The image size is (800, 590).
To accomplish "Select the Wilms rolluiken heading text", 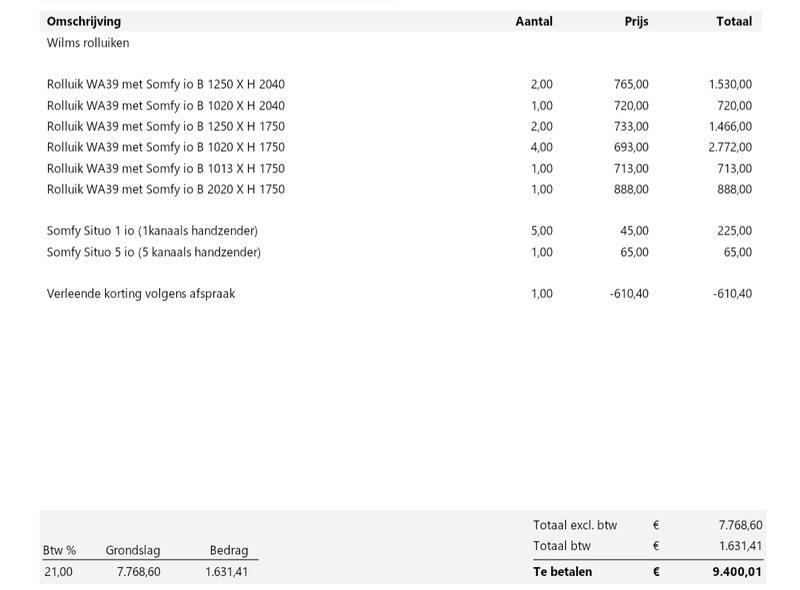I will coord(88,43).
